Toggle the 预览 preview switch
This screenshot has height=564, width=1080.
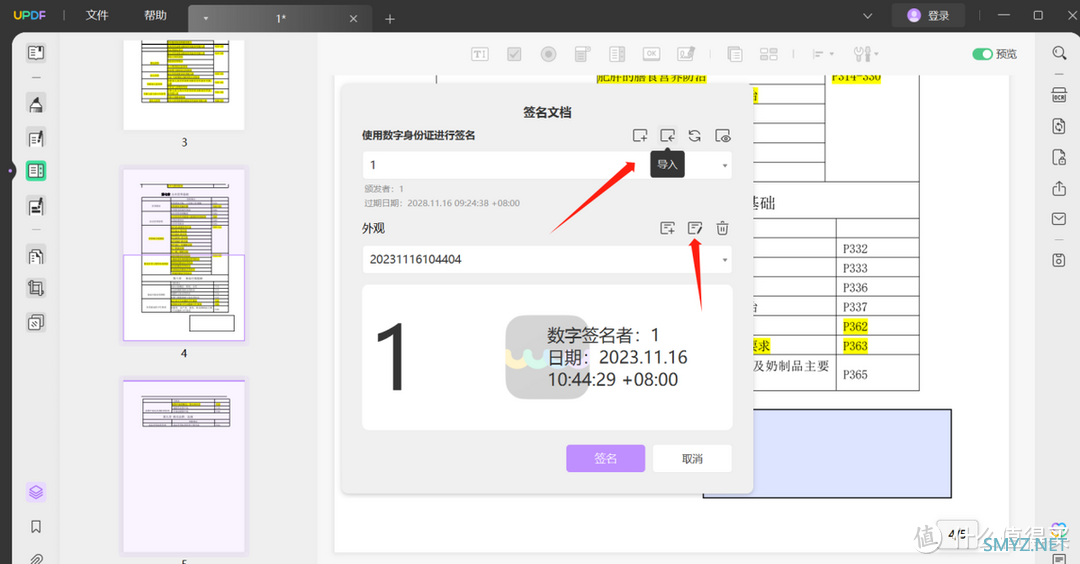point(982,54)
